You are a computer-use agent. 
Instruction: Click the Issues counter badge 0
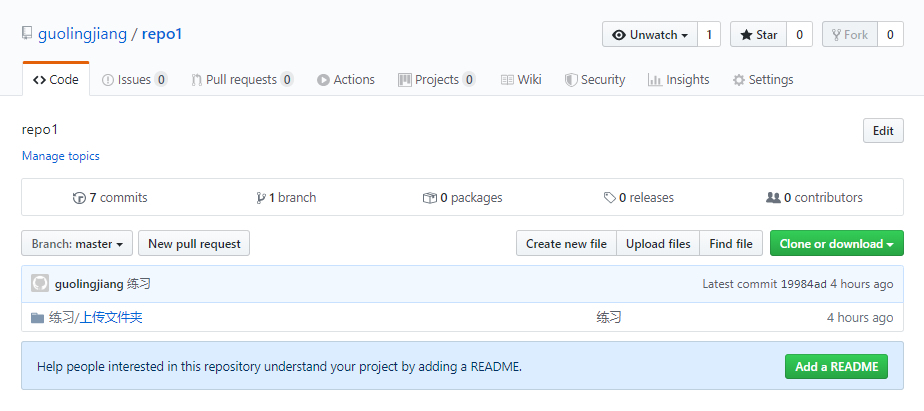pyautogui.click(x=161, y=80)
